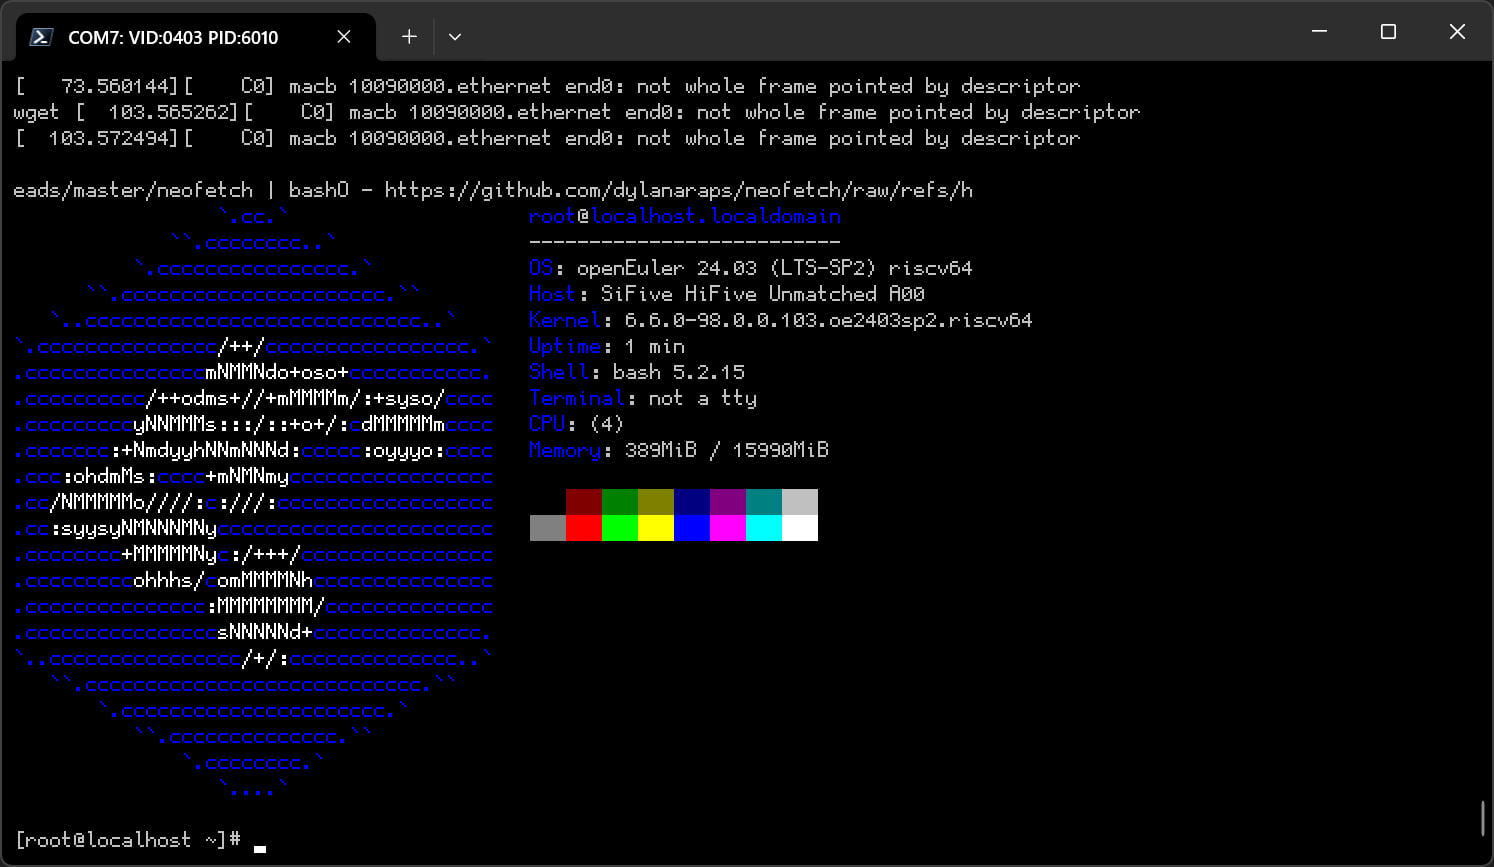Click the root@localhost.localdomain header text

[x=684, y=216]
